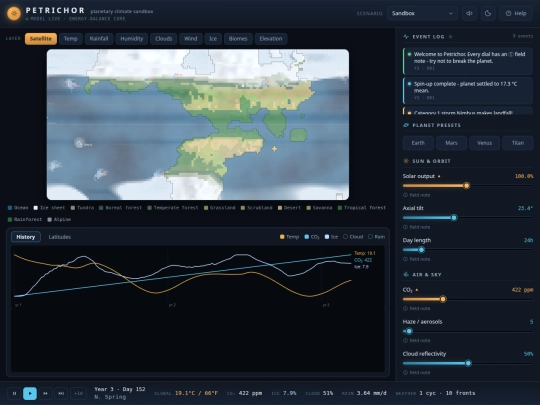
Task: Apply the Mars planet preset
Action: (x=451, y=143)
